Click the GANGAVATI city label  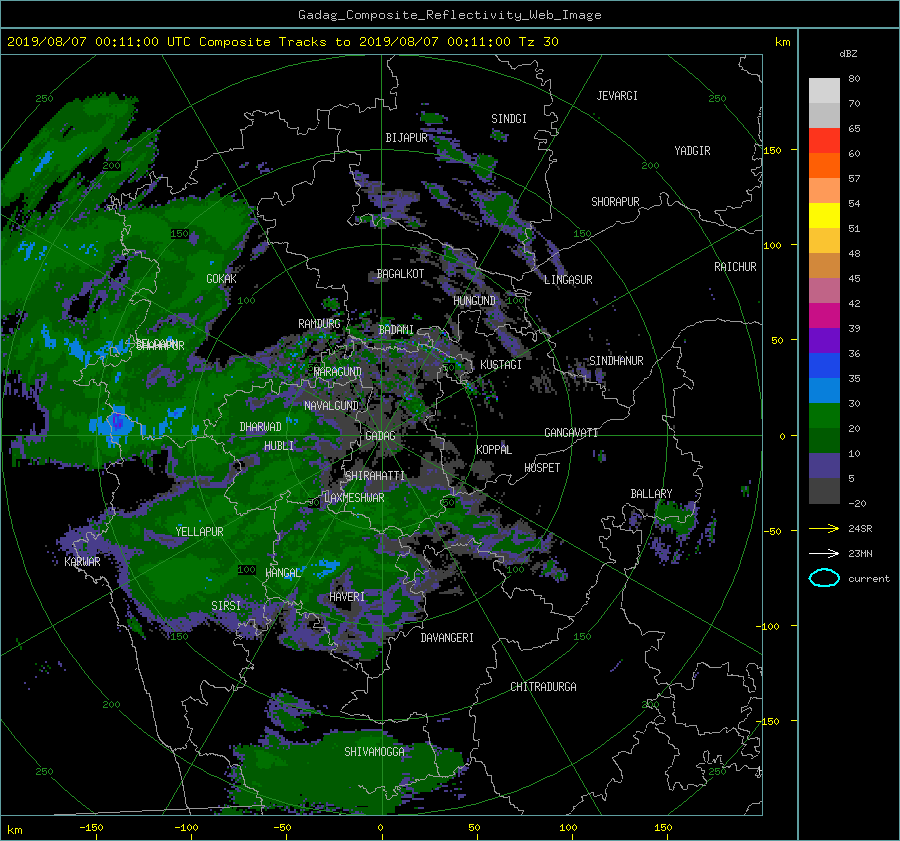pyautogui.click(x=571, y=433)
